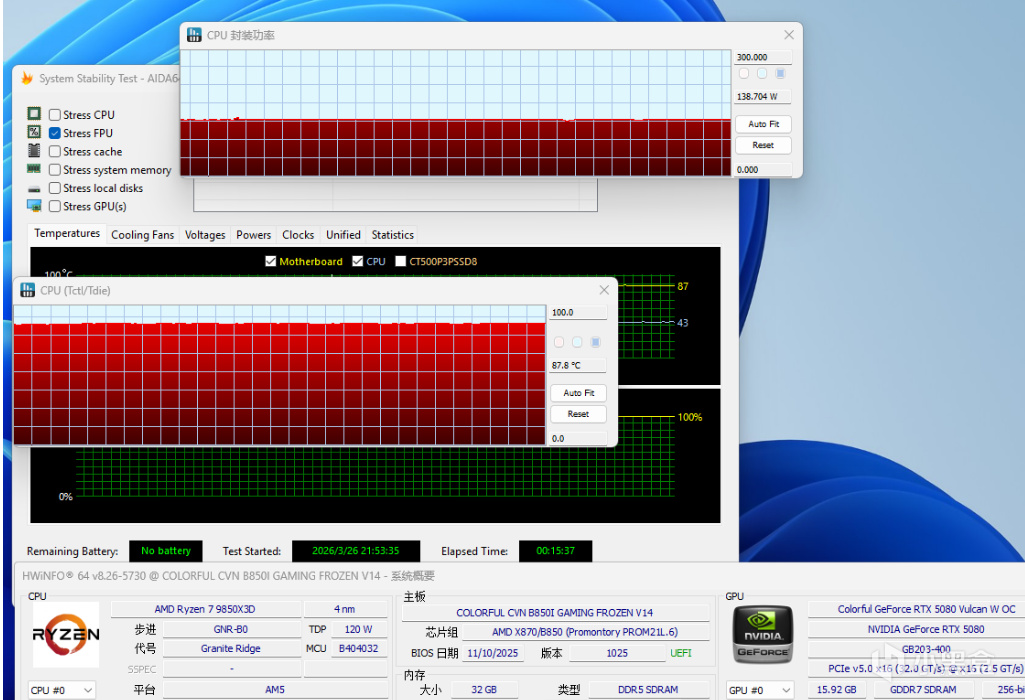Click the 0.0 minimum temperature field
This screenshot has width=1025, height=700.
579,439
